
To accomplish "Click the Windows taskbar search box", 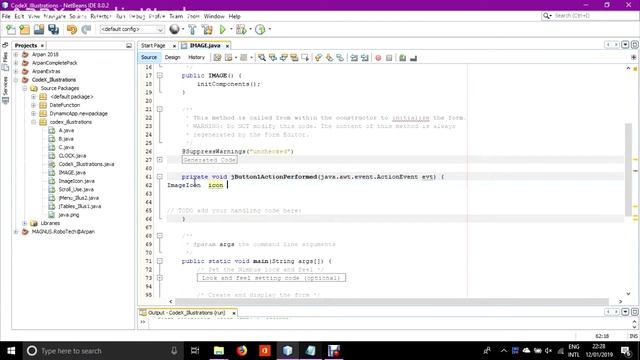I will coord(102,351).
